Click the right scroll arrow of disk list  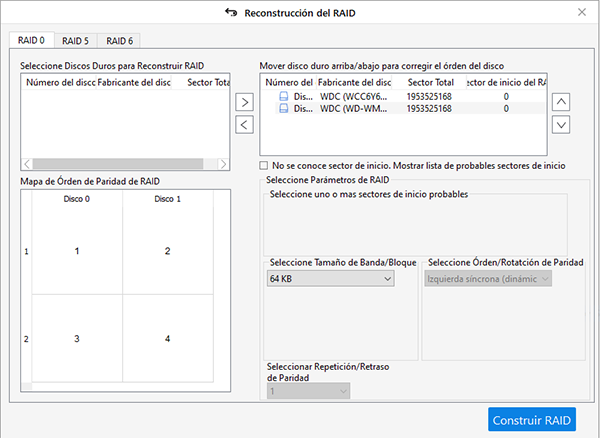click(x=223, y=164)
